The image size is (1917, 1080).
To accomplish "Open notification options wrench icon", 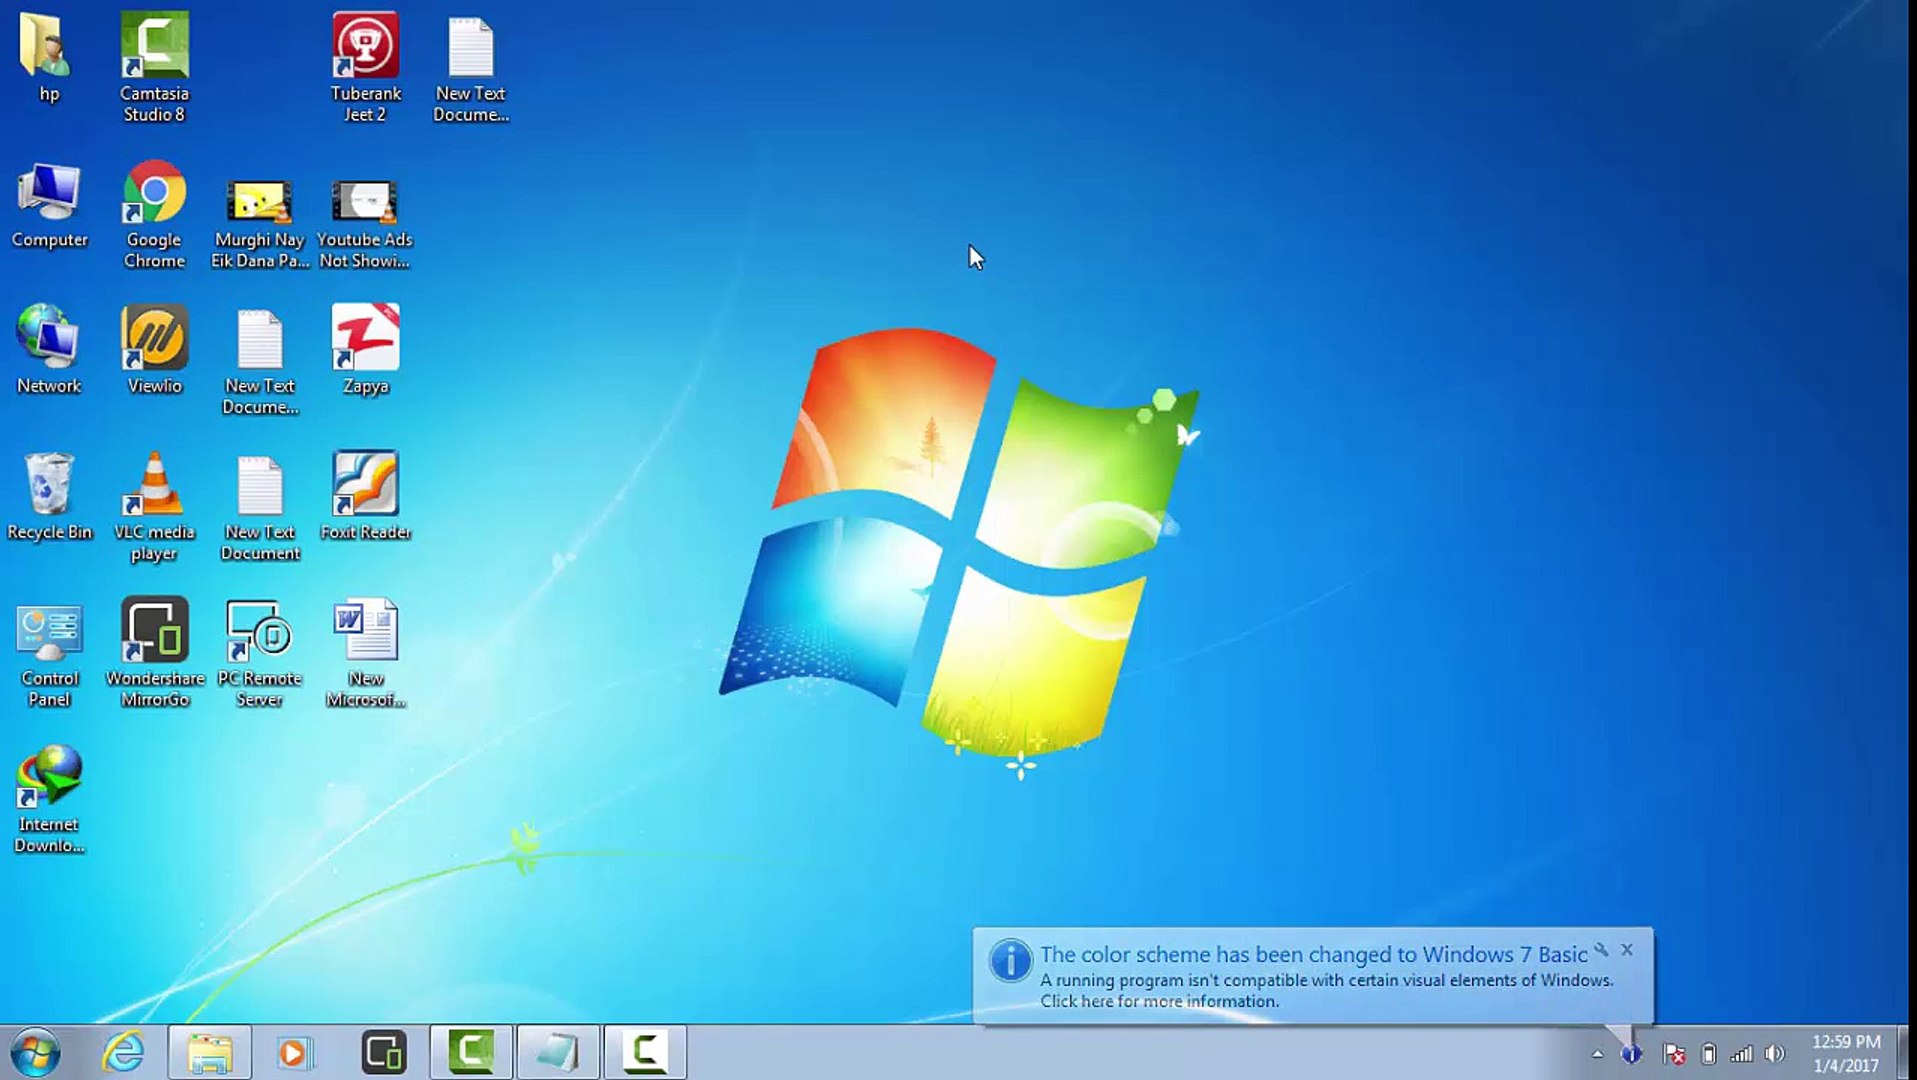I will point(1601,950).
